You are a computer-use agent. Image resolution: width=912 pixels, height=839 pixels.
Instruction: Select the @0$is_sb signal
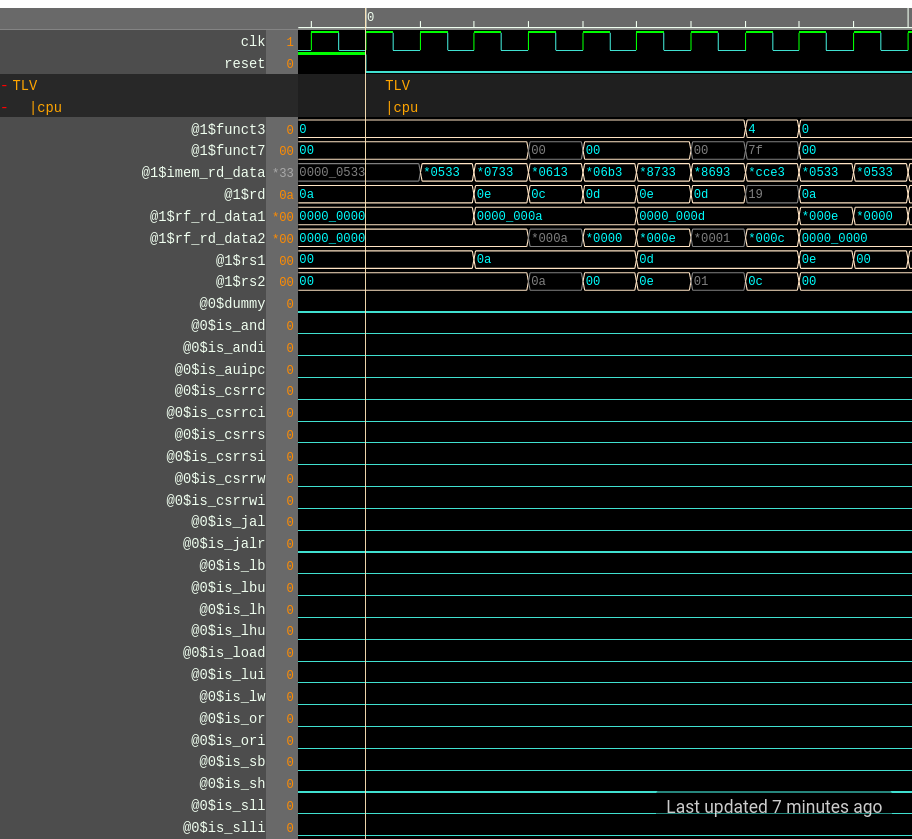pyautogui.click(x=232, y=762)
